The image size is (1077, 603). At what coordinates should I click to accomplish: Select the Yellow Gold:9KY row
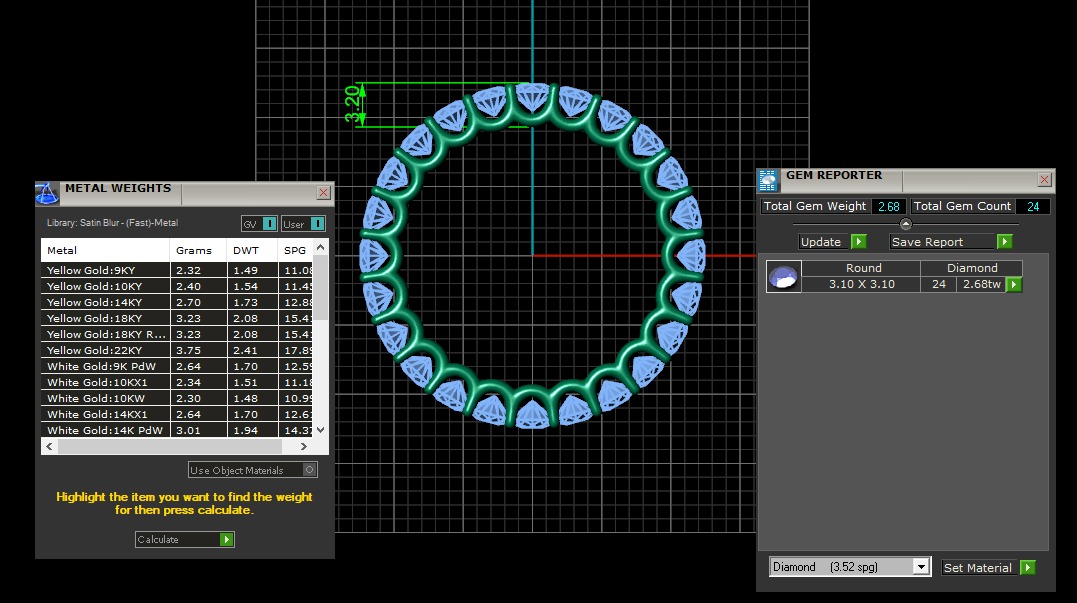[177, 271]
